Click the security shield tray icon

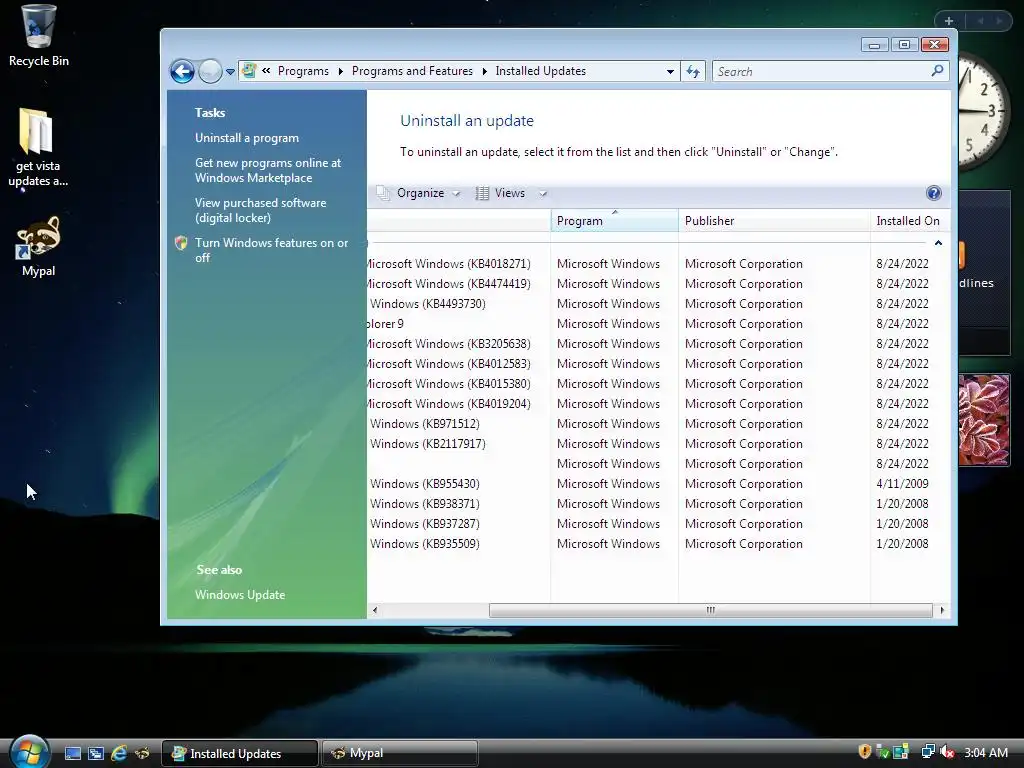[865, 752]
